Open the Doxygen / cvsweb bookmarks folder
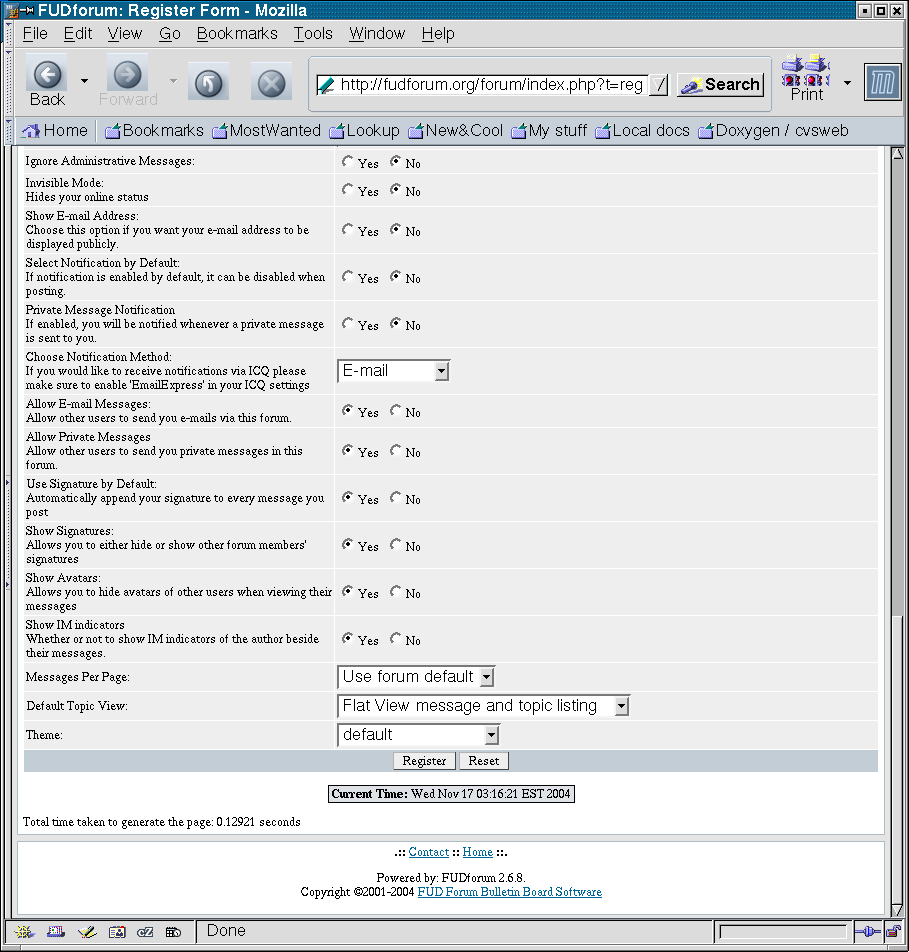Image resolution: width=909 pixels, height=952 pixels. click(773, 131)
